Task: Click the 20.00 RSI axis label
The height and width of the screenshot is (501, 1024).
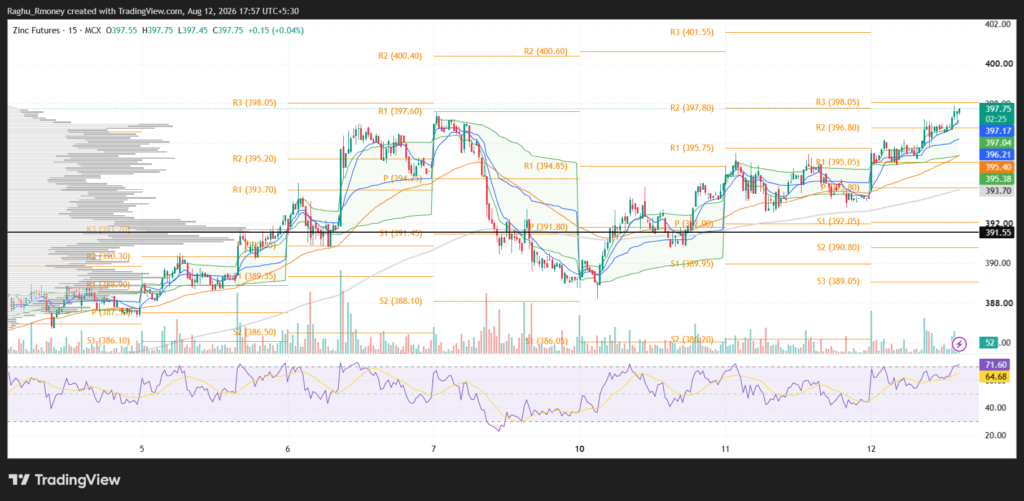Action: (x=997, y=435)
